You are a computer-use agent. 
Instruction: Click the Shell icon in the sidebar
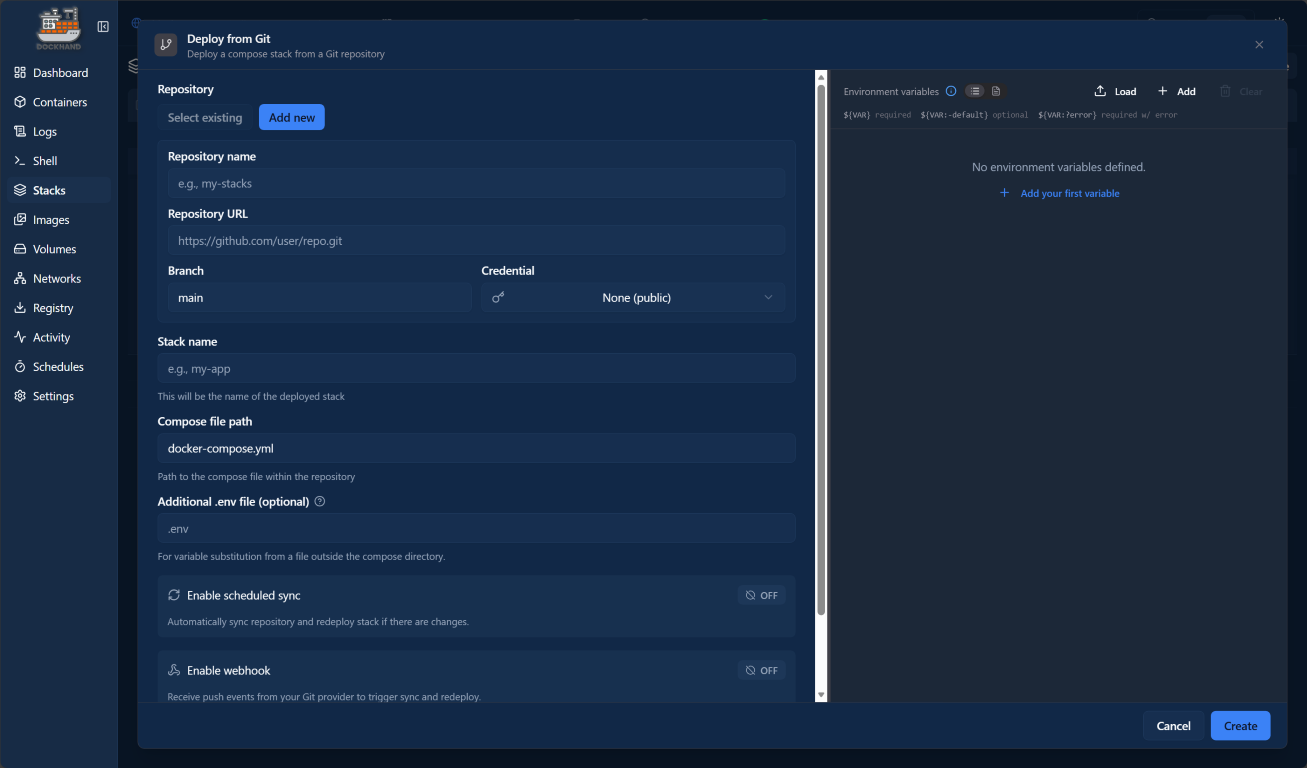coord(19,160)
